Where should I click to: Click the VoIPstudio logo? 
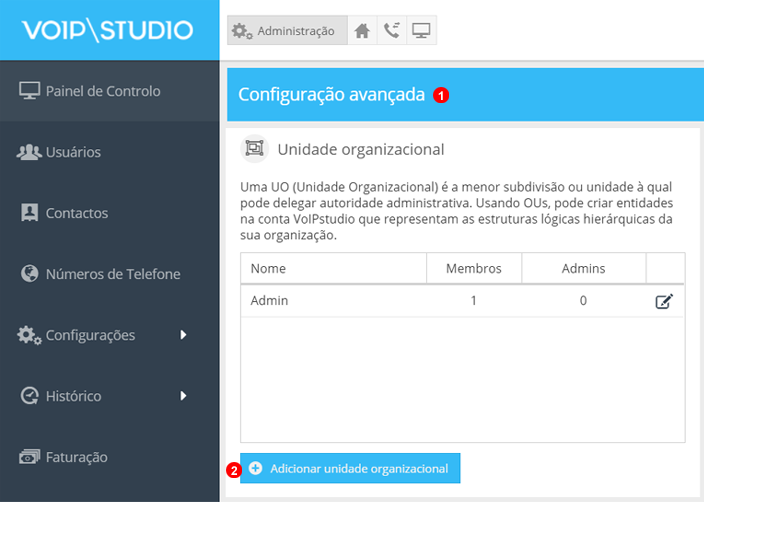coord(108,30)
